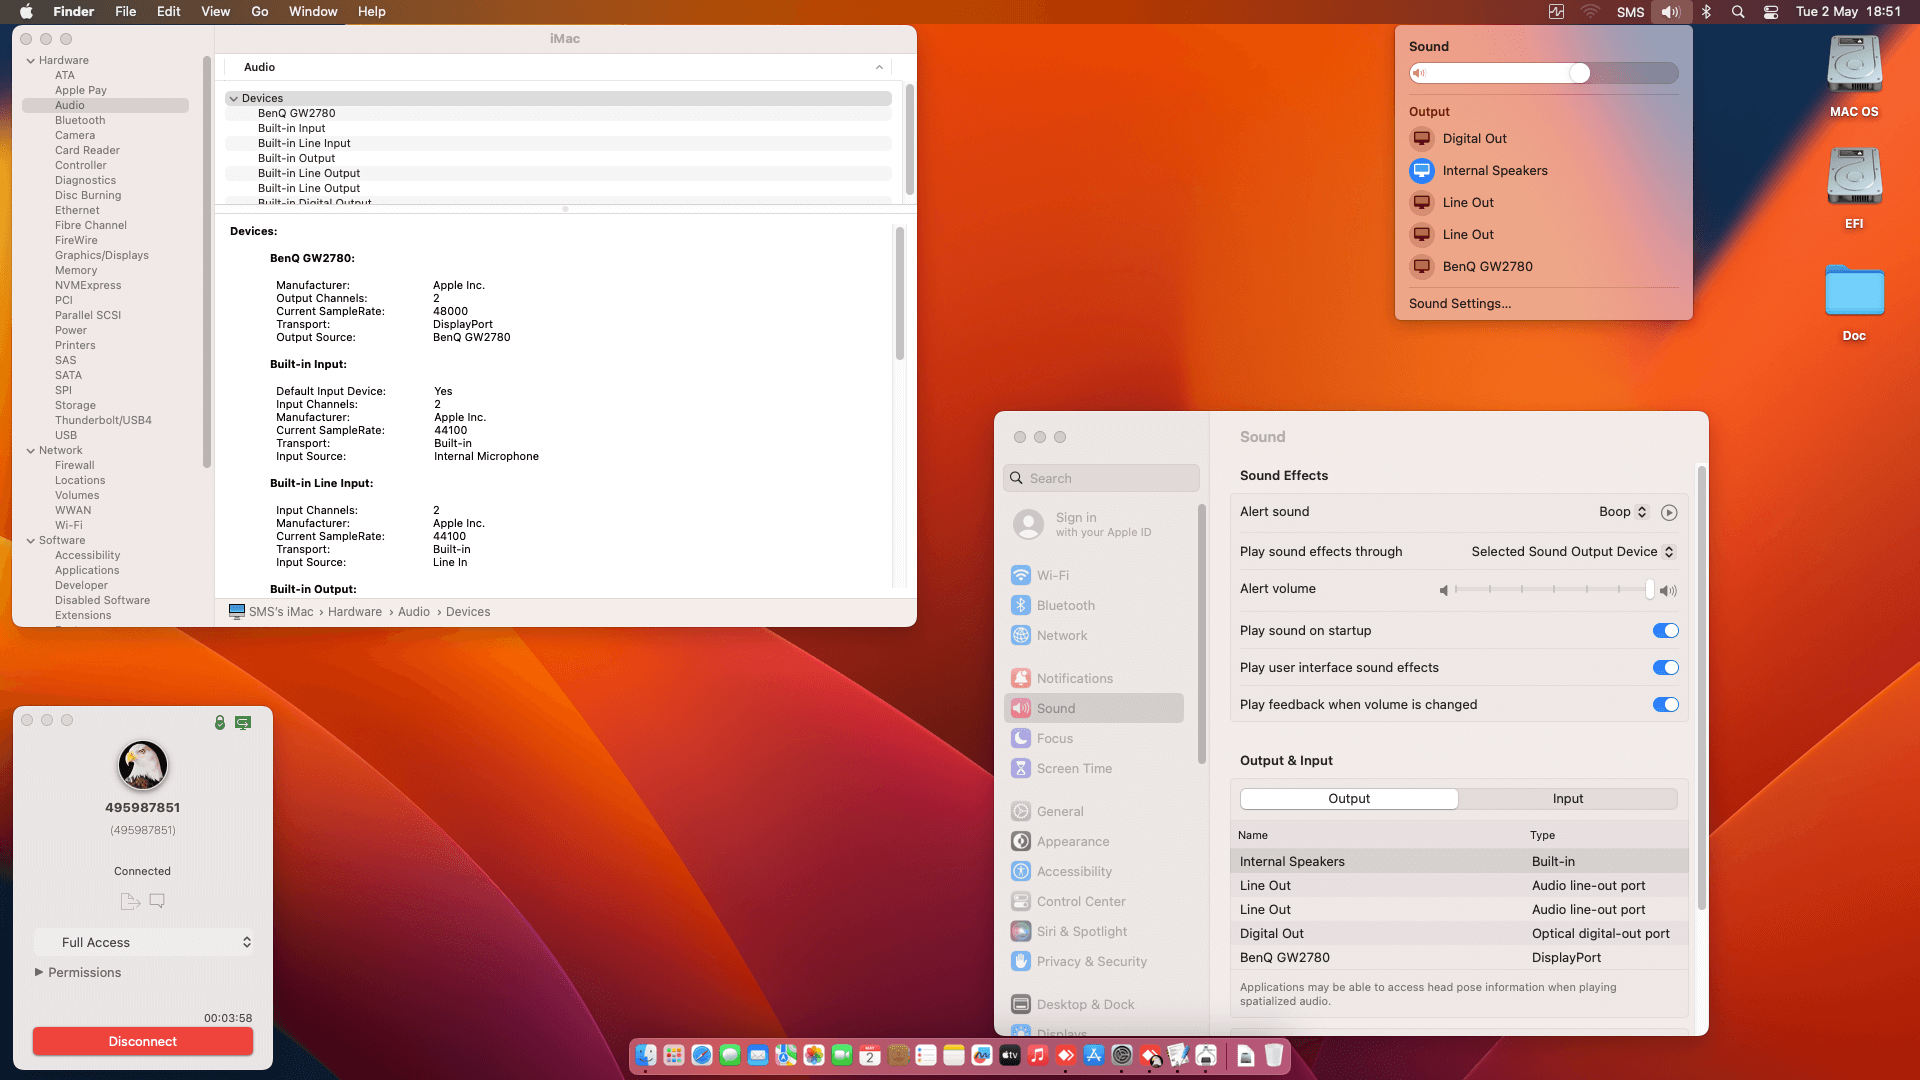Open the Trash in the Dock
The image size is (1920, 1080).
(1274, 1055)
